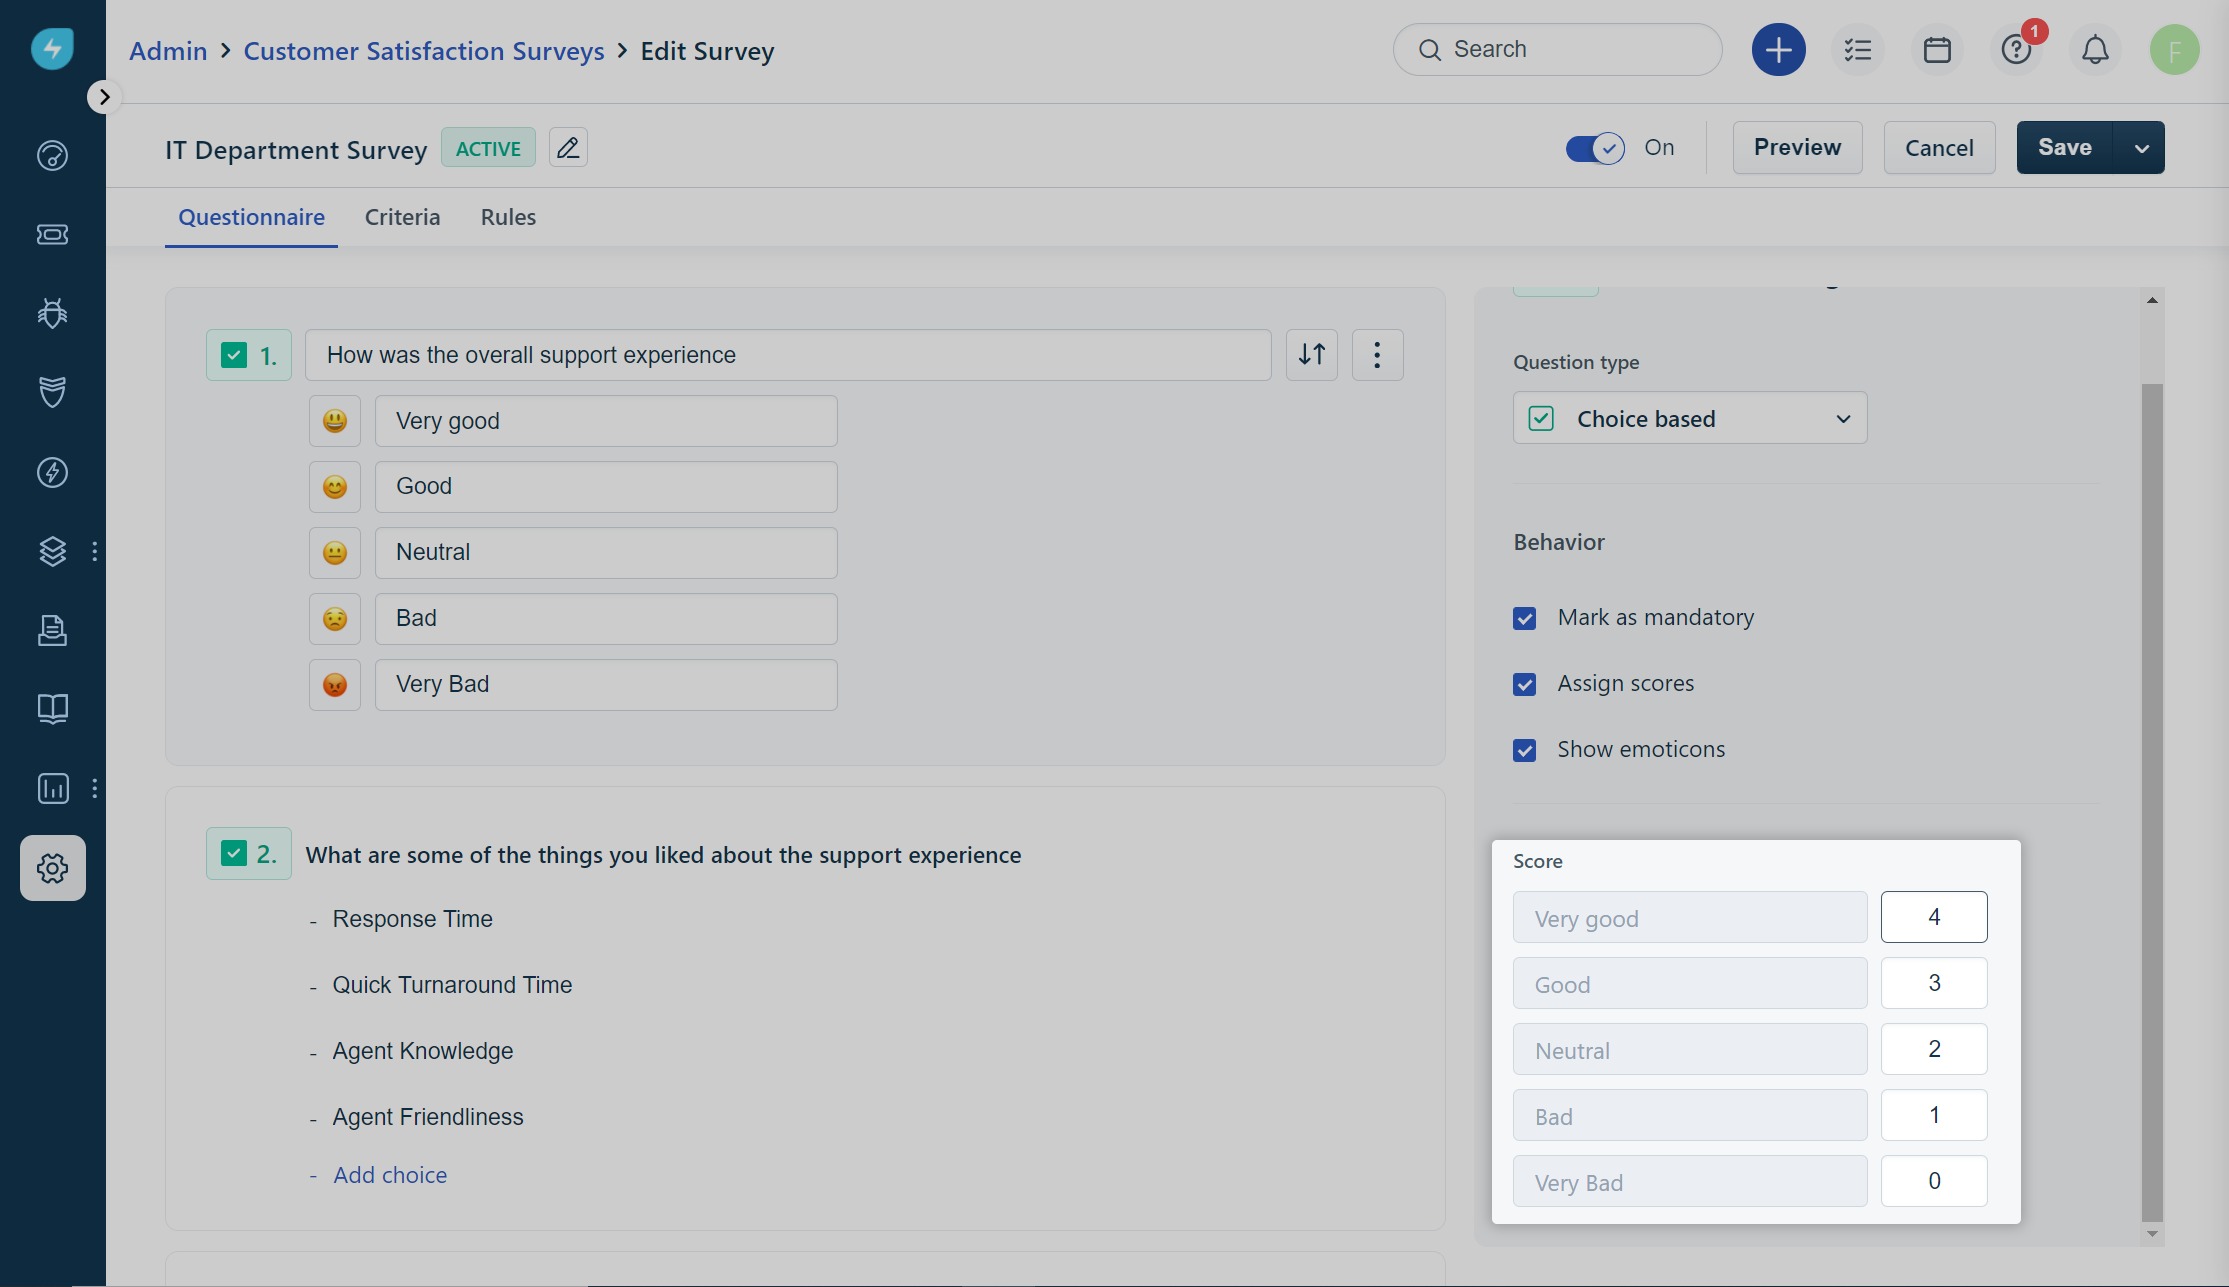
Task: Switch to the Rules tab
Action: tap(508, 217)
